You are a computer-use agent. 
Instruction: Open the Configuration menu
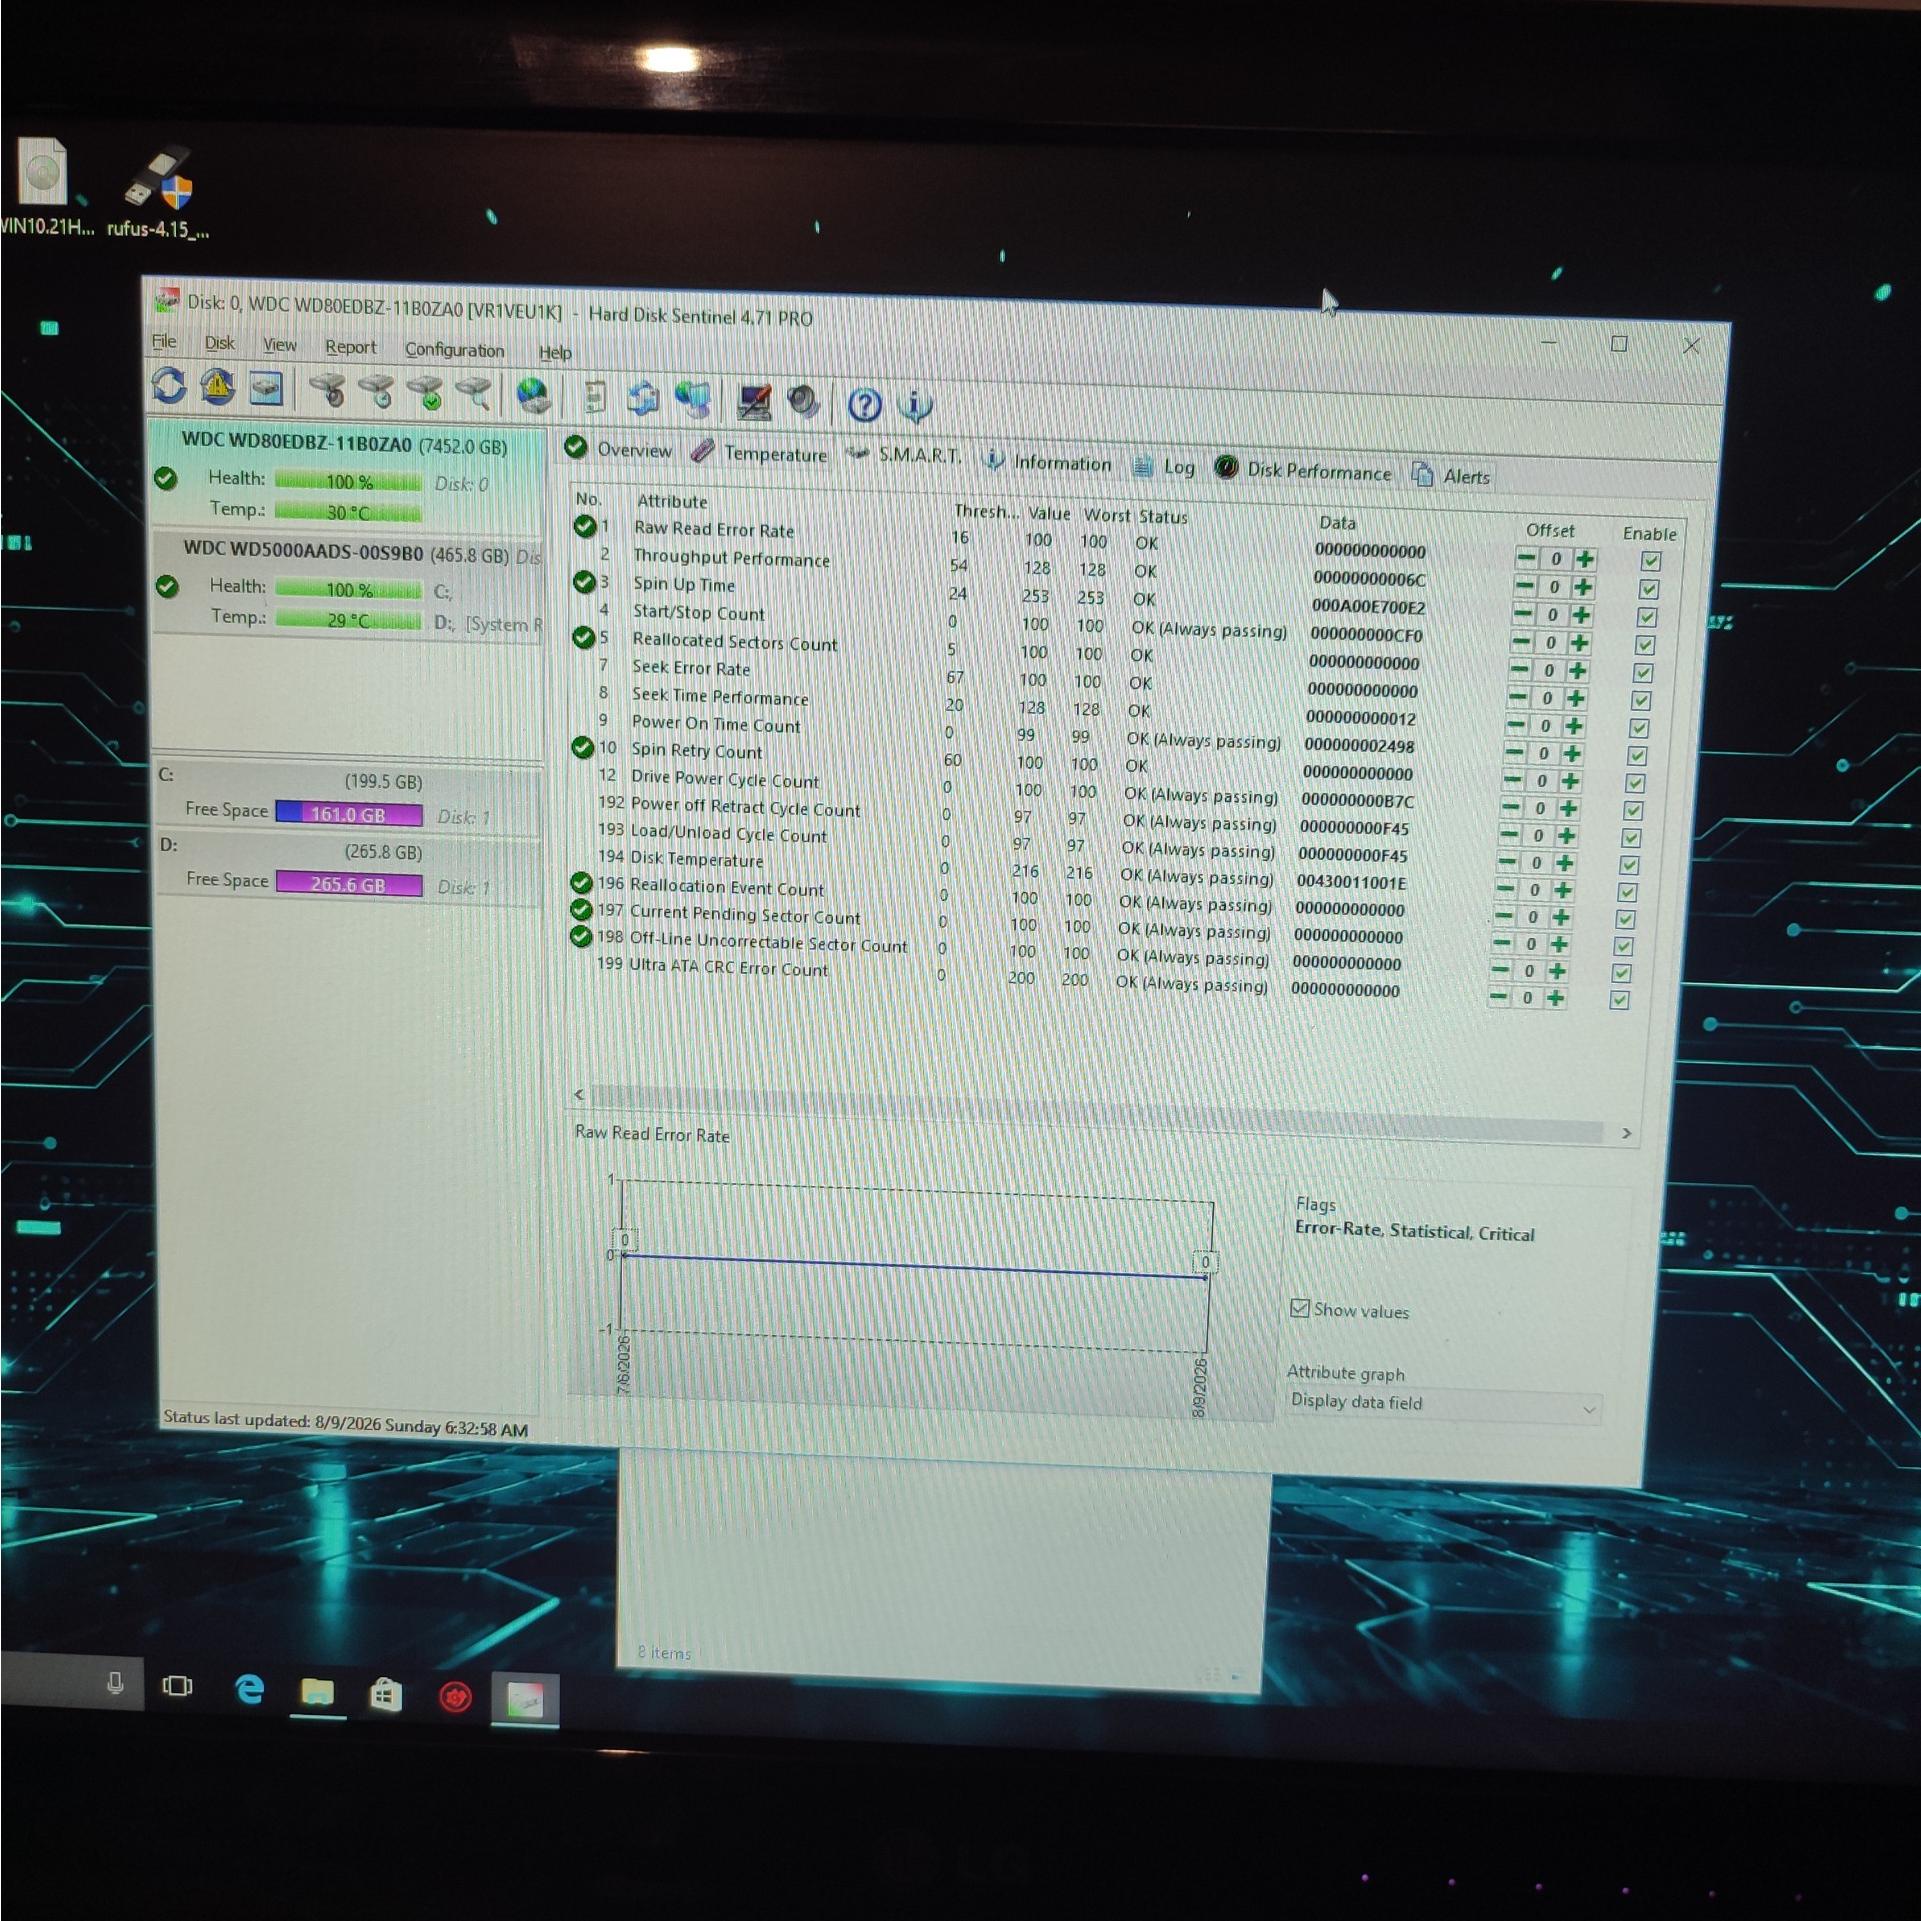(455, 350)
